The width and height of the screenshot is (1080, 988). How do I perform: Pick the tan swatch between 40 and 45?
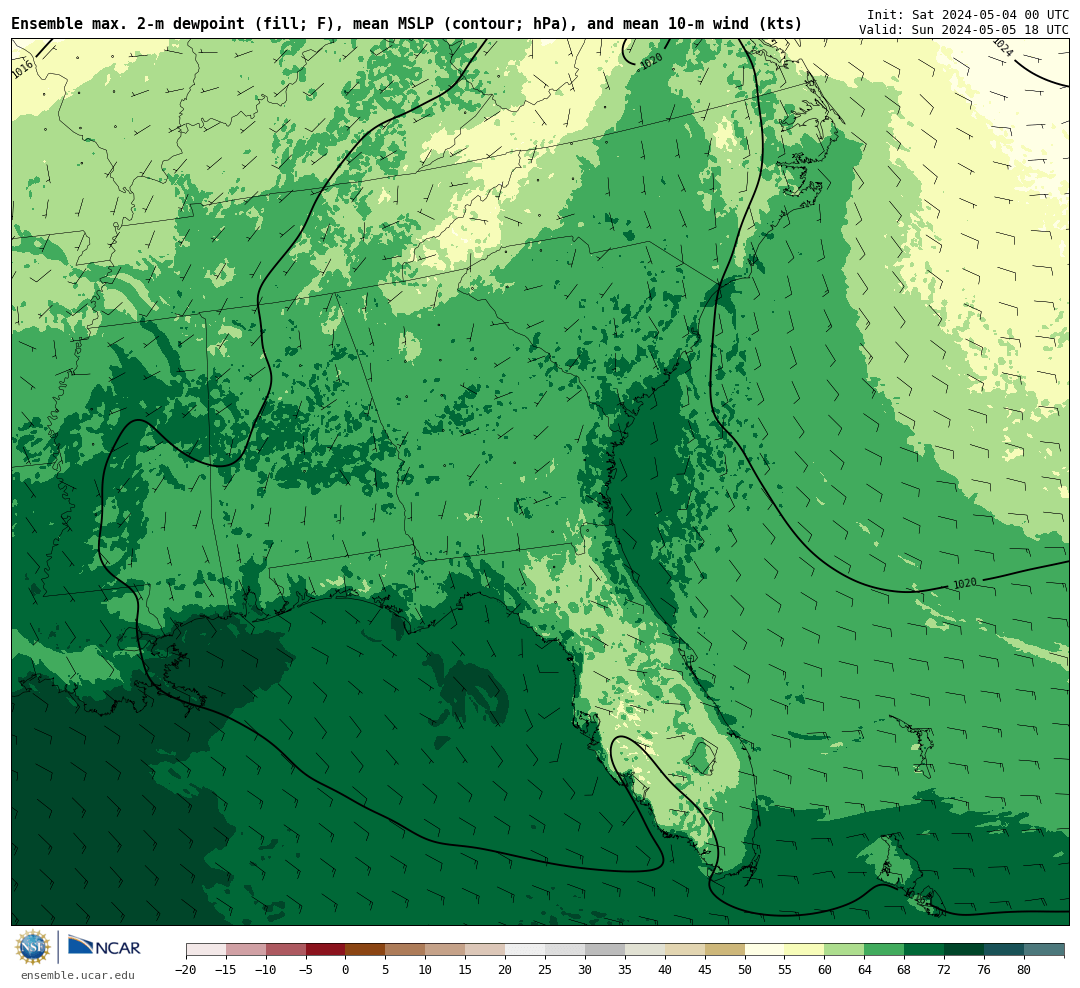pos(685,950)
